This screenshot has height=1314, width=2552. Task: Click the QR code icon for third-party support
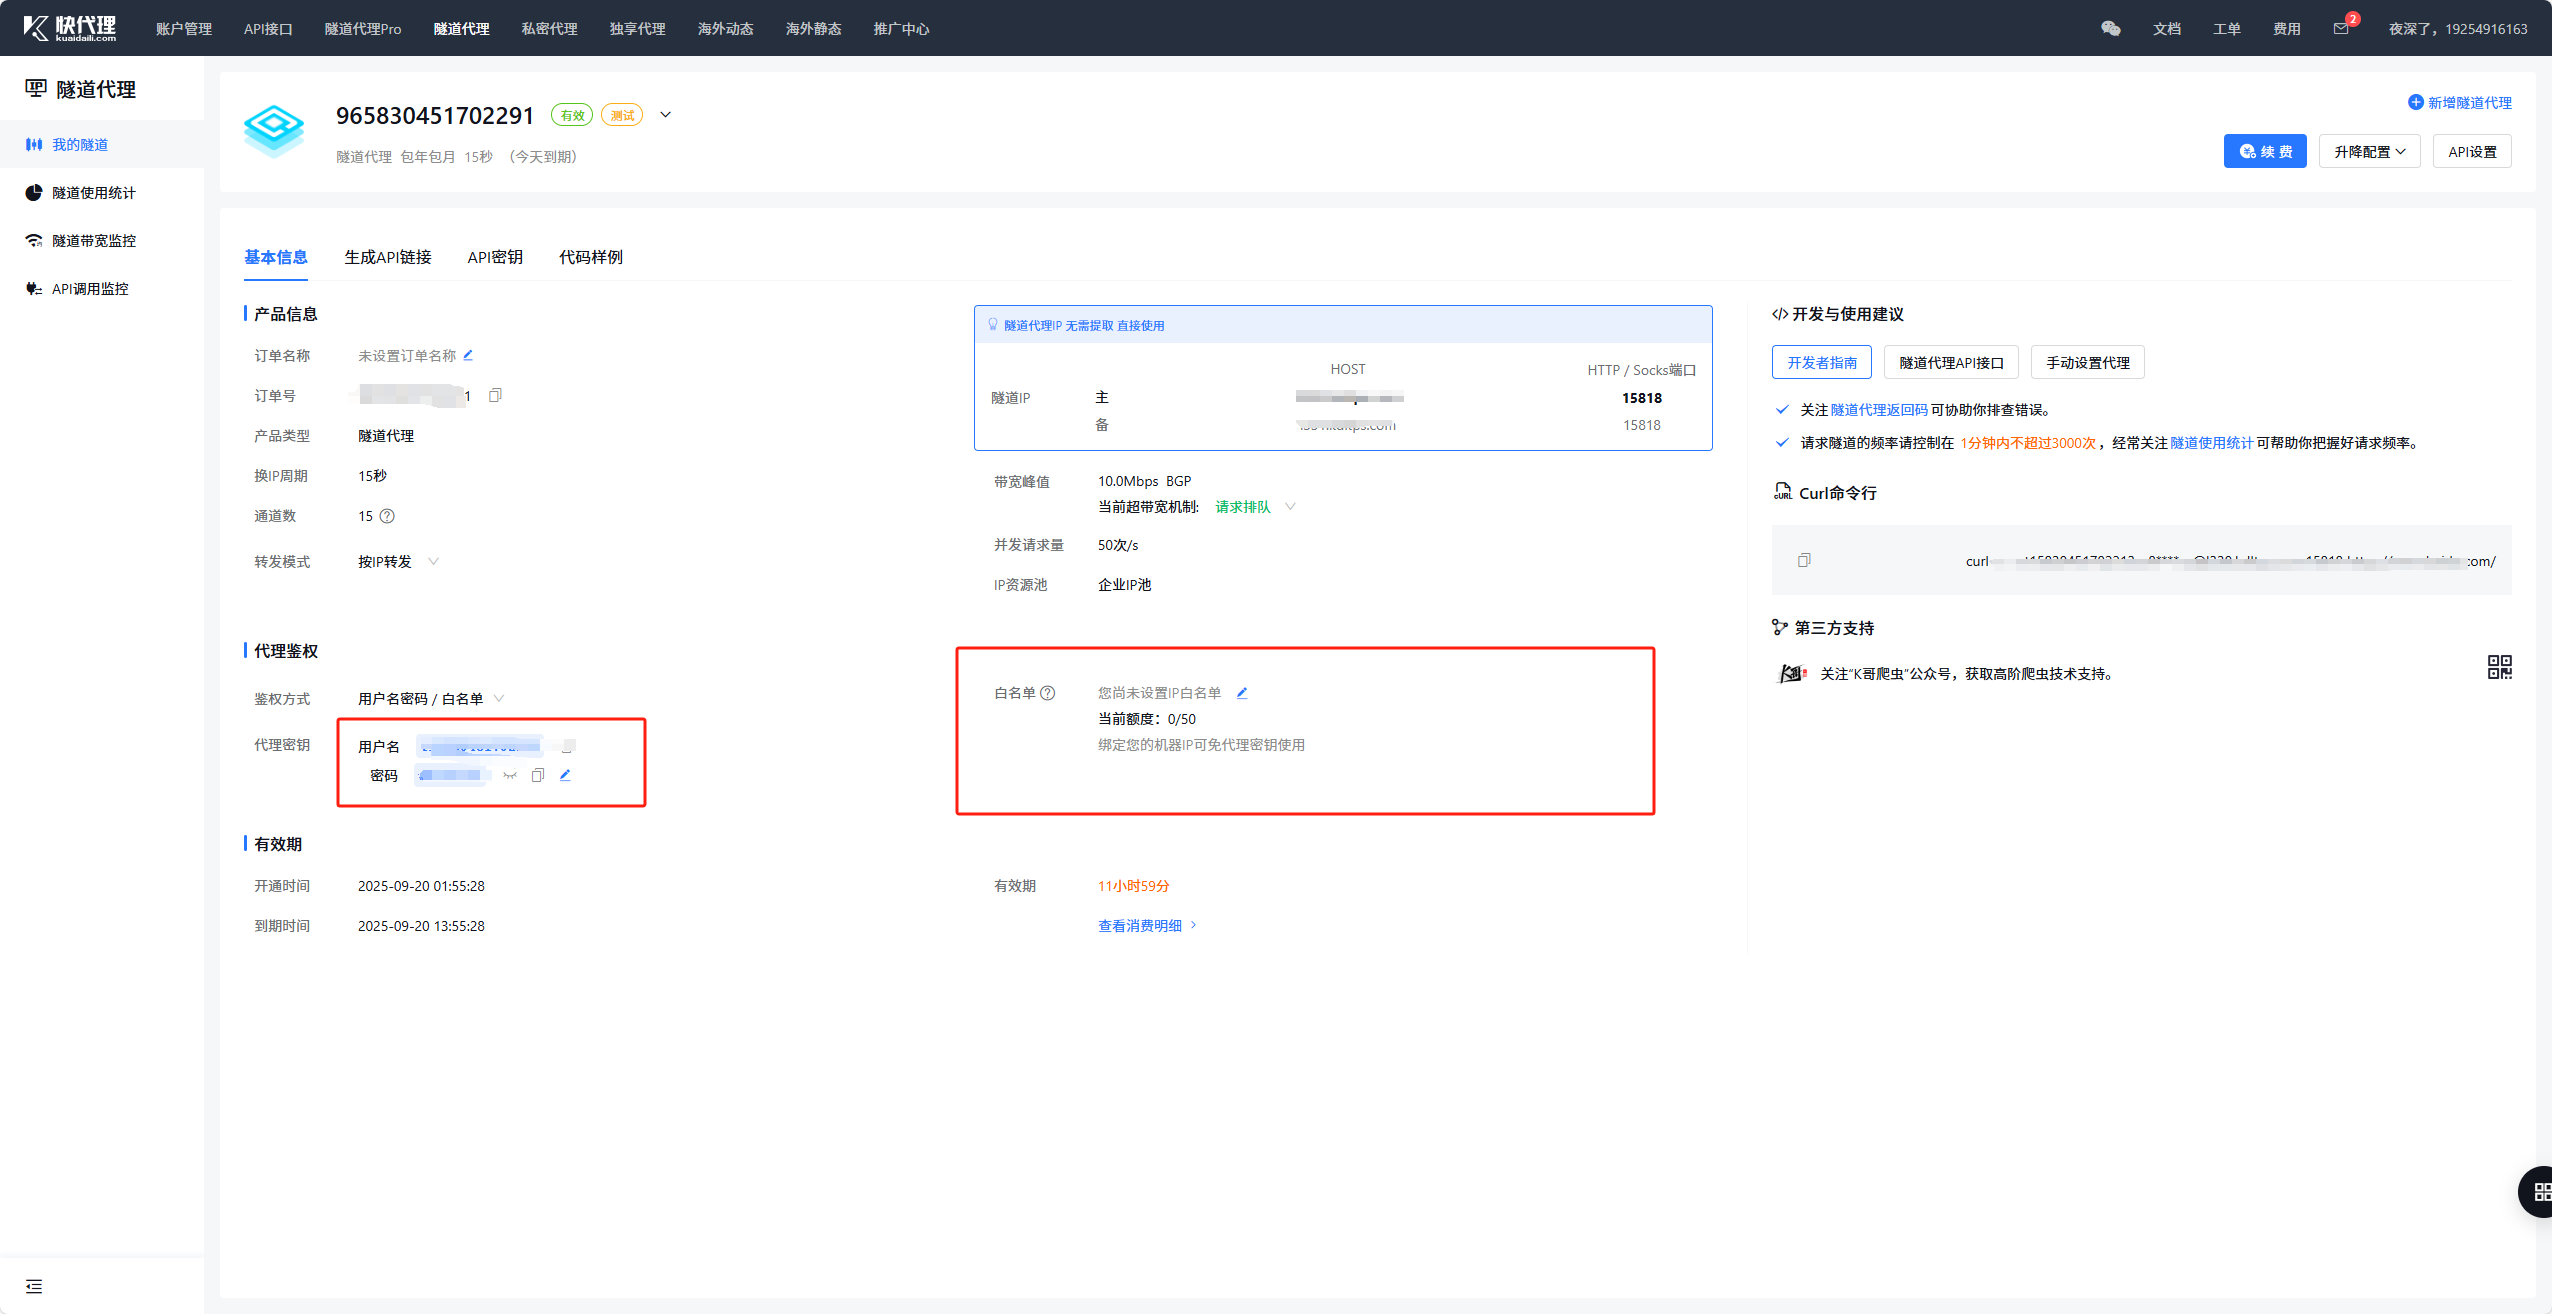[x=2499, y=667]
